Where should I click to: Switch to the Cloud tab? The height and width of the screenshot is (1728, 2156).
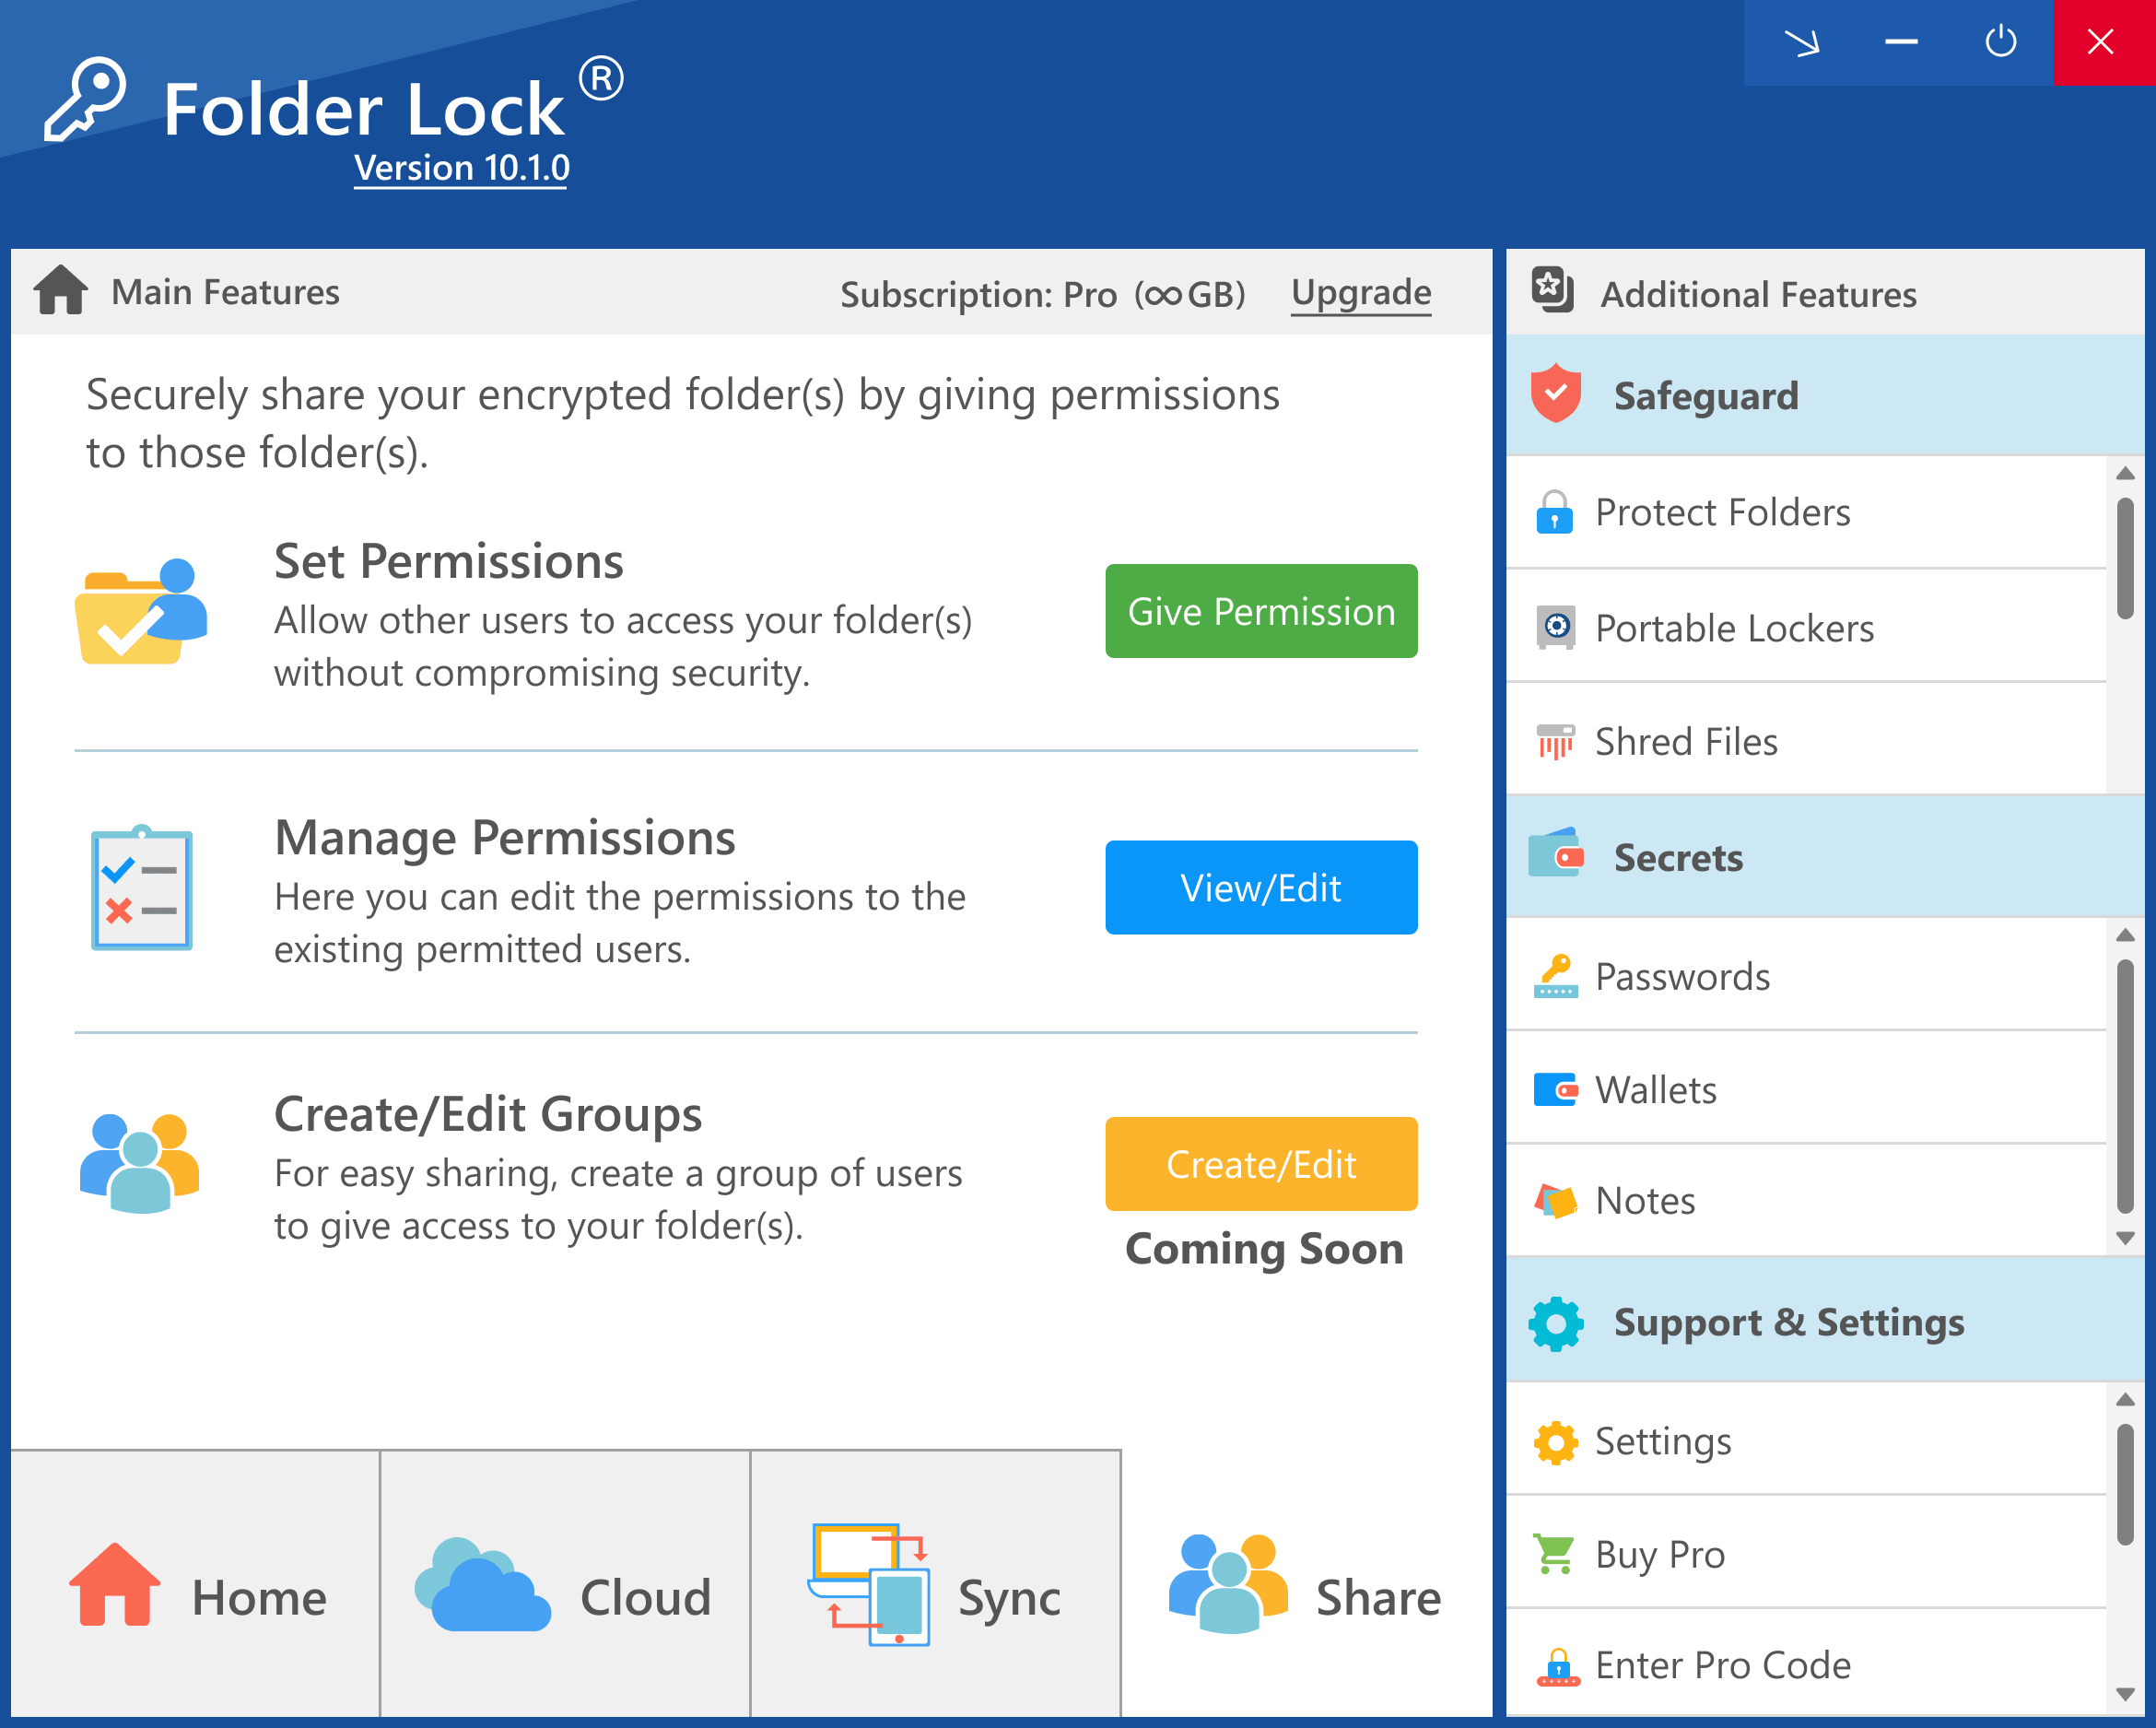pyautogui.click(x=565, y=1584)
